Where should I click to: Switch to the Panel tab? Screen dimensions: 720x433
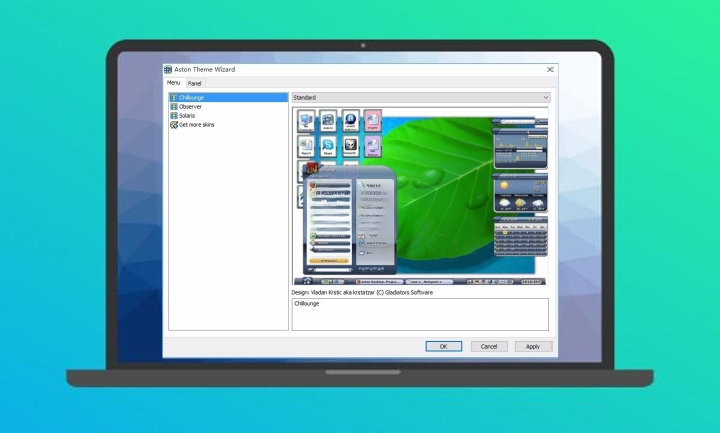tap(195, 83)
